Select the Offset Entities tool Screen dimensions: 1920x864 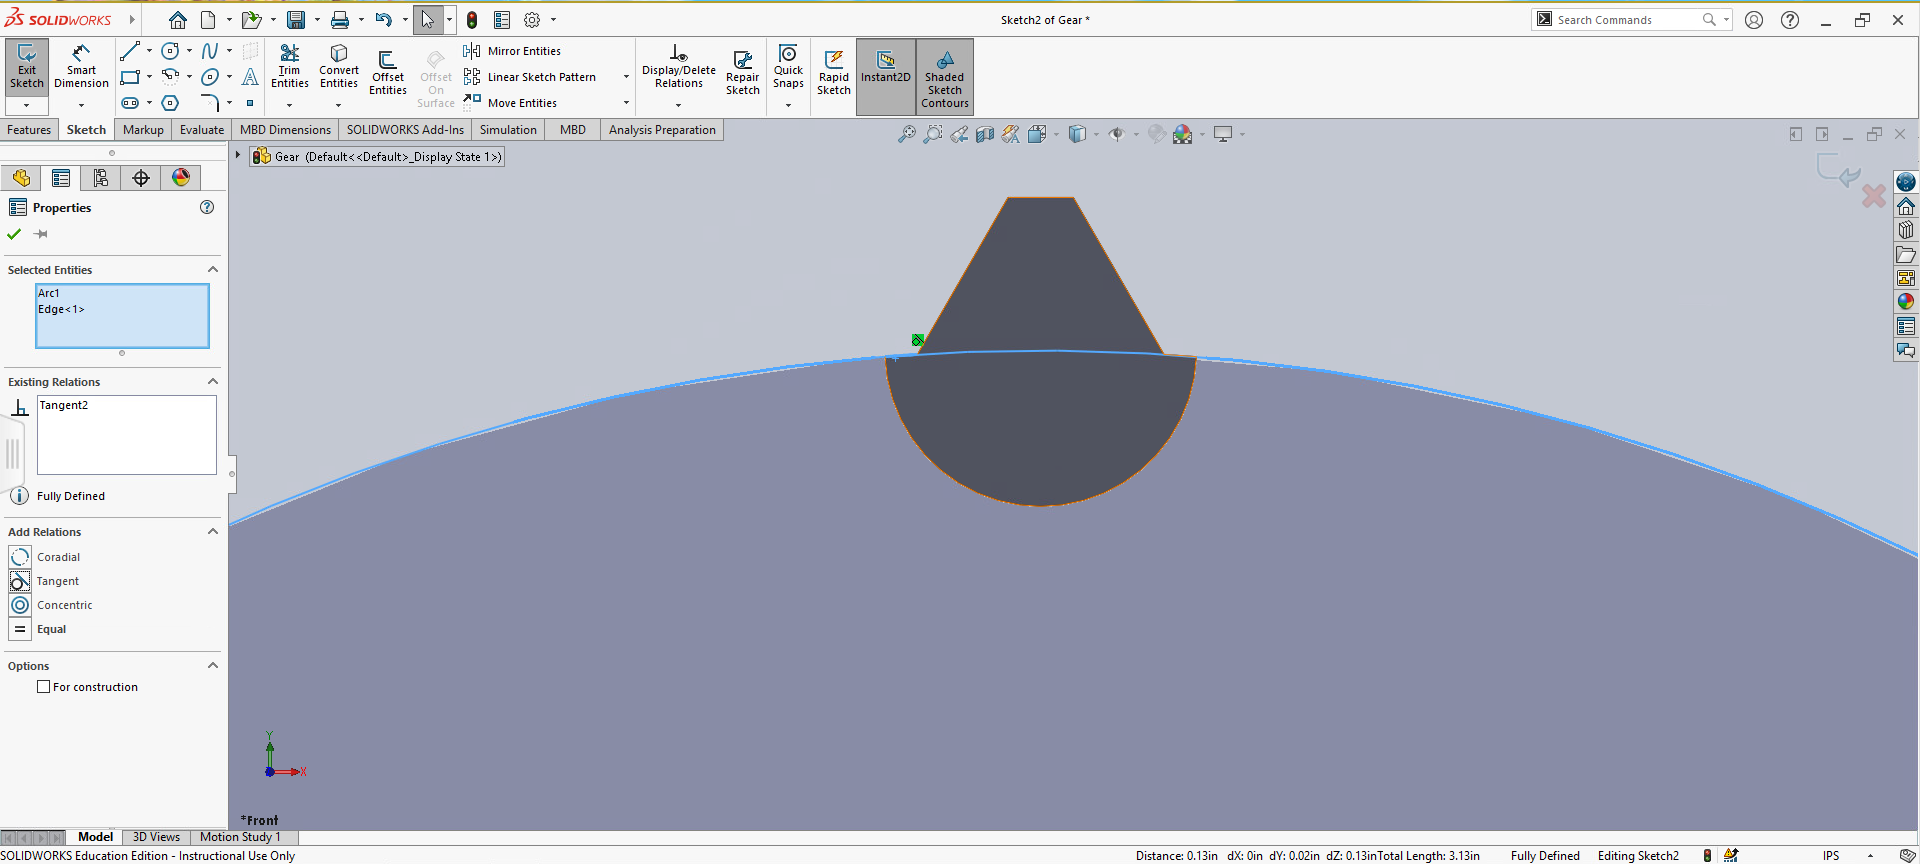pos(387,73)
